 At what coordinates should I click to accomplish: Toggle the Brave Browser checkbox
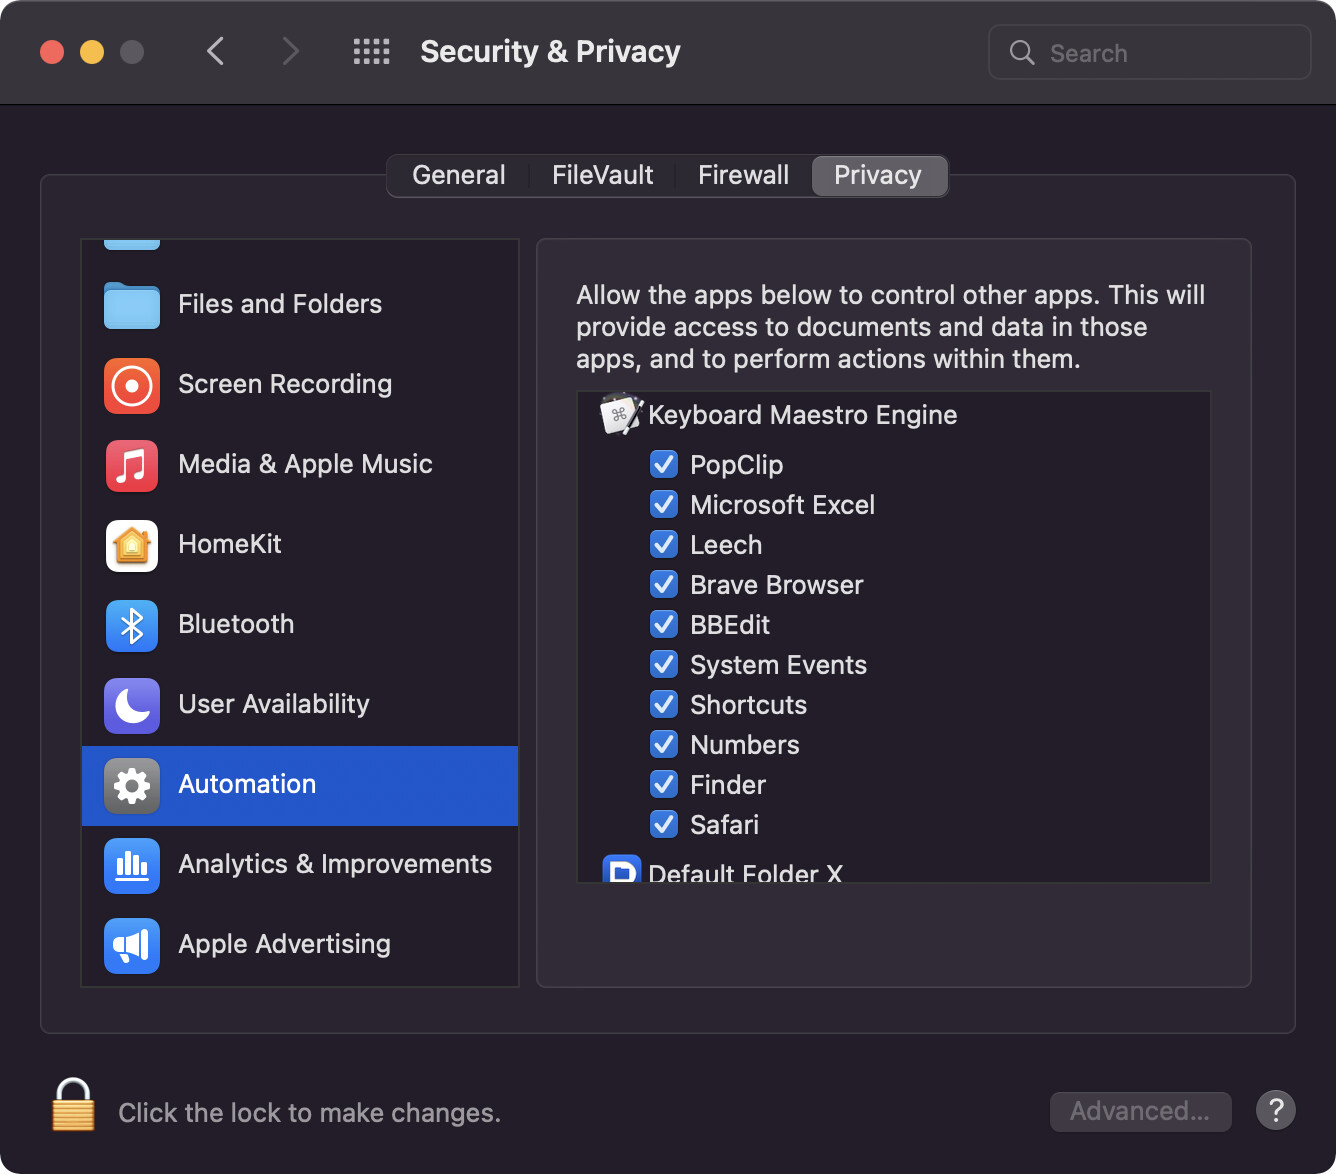(x=664, y=585)
